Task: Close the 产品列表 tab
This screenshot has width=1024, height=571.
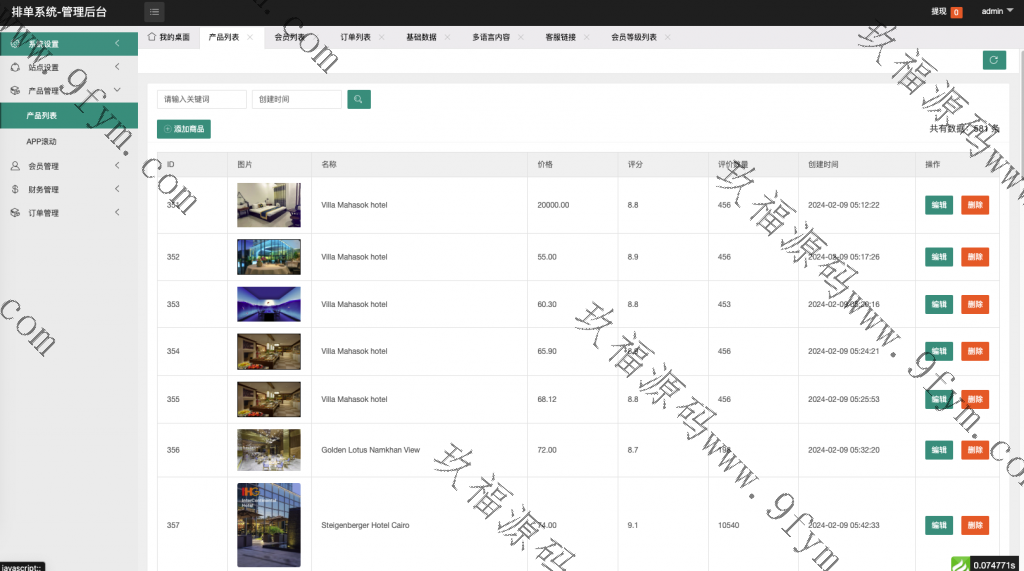Action: [x=249, y=37]
